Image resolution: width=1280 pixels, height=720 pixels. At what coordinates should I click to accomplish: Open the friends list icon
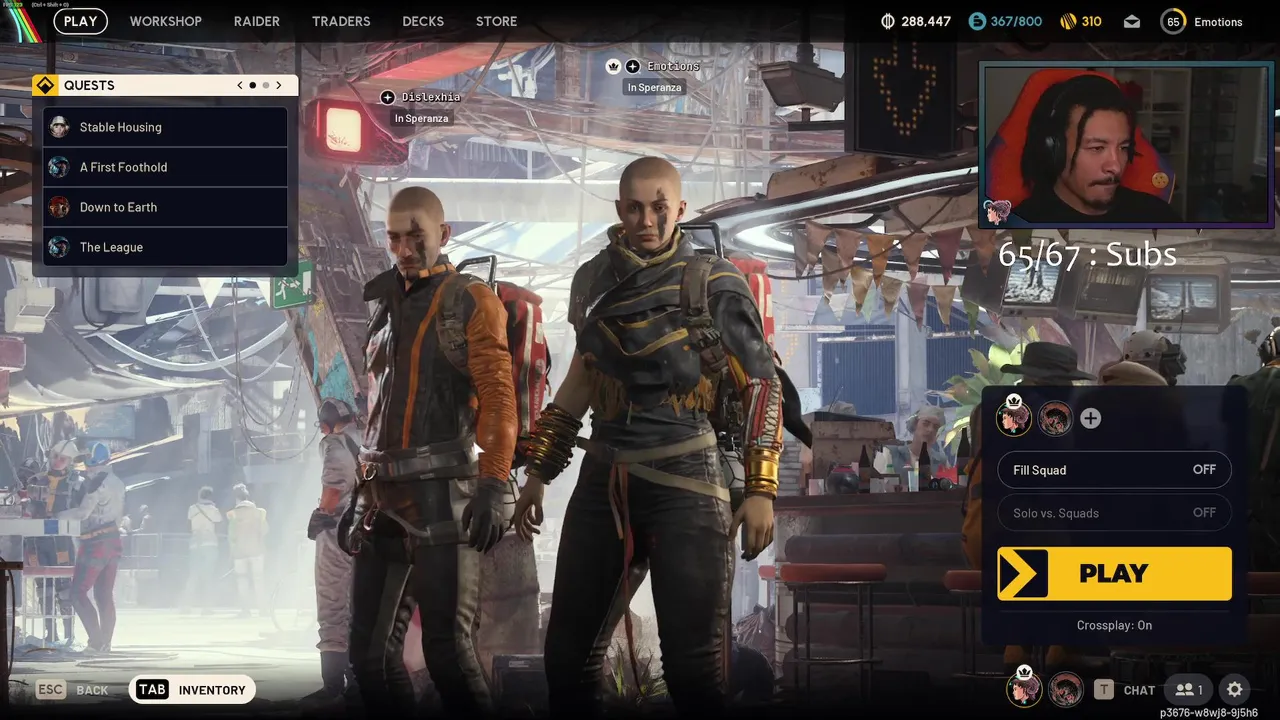1188,689
